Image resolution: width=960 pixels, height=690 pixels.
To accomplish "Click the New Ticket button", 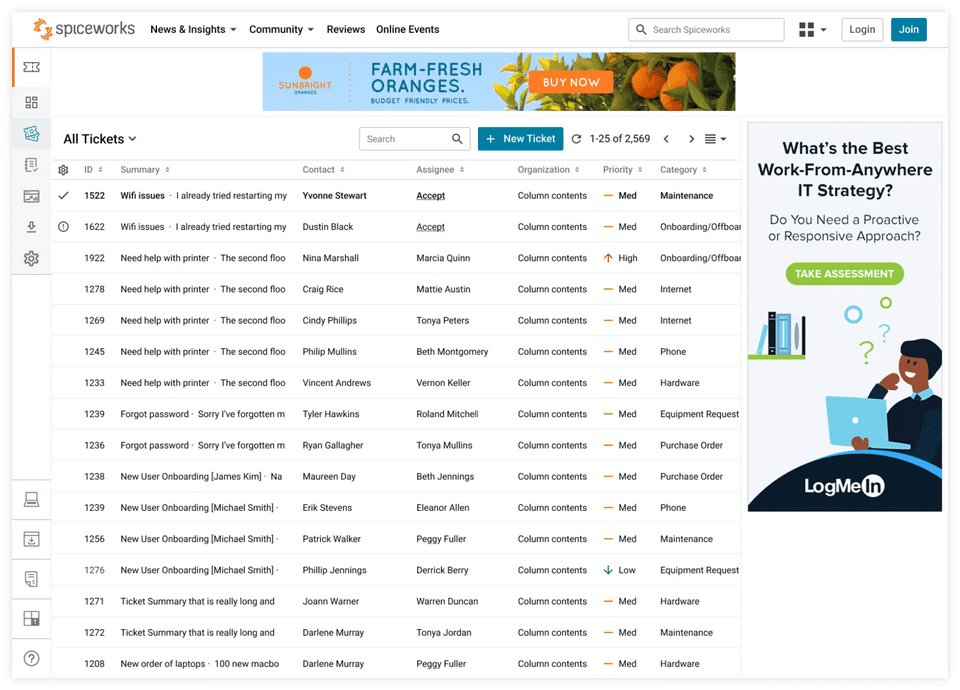I will 520,139.
